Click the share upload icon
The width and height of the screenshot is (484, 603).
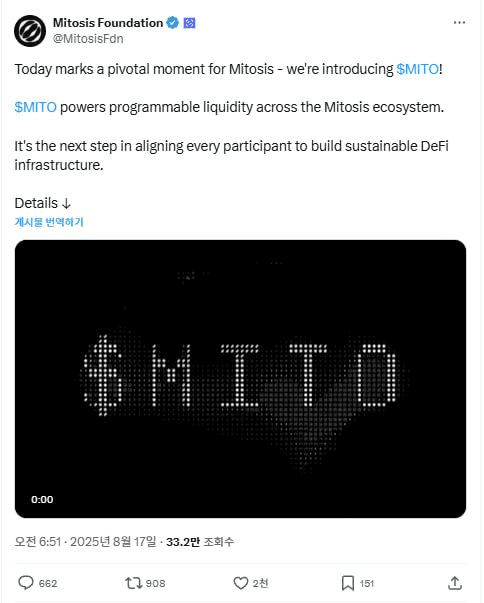(x=455, y=583)
